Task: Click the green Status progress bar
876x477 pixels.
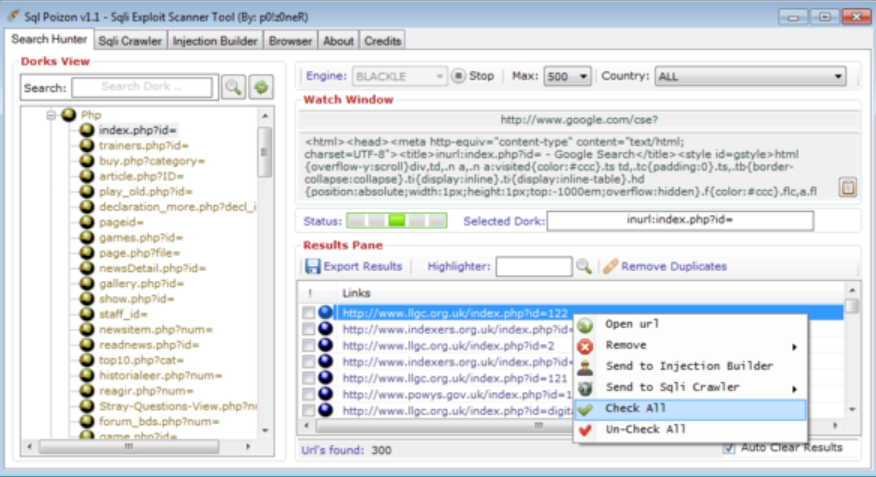Action: 397,221
